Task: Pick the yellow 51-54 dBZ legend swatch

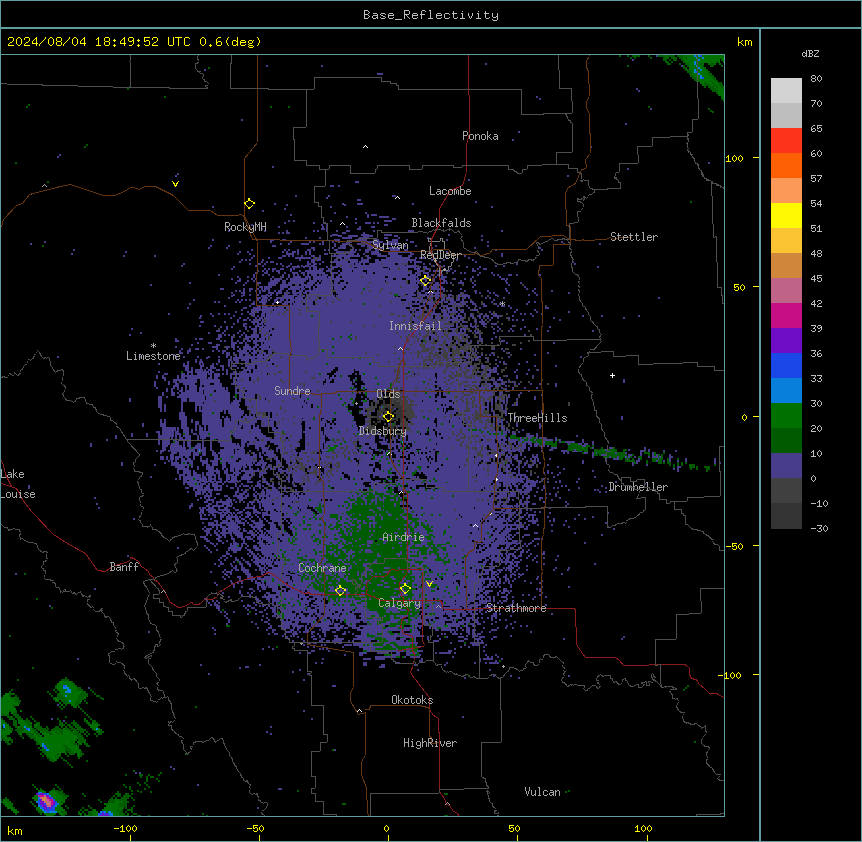Action: click(786, 215)
